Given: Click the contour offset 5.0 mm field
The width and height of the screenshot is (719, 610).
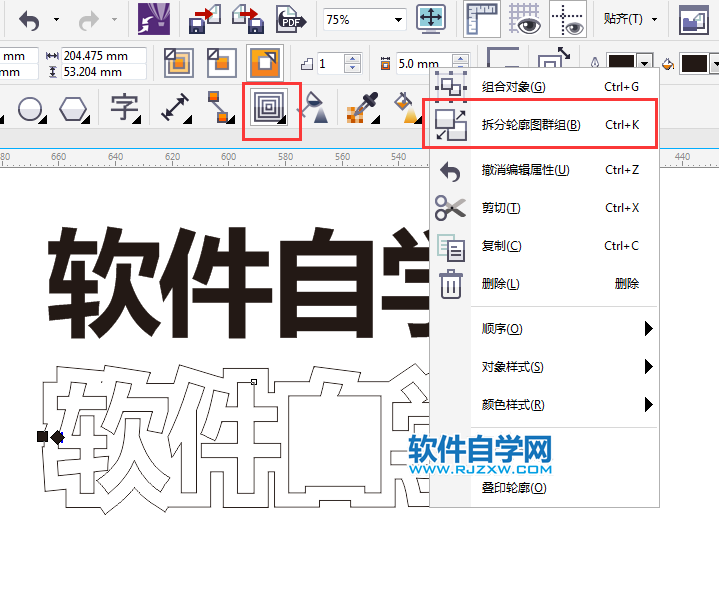Looking at the screenshot, I should pos(423,64).
